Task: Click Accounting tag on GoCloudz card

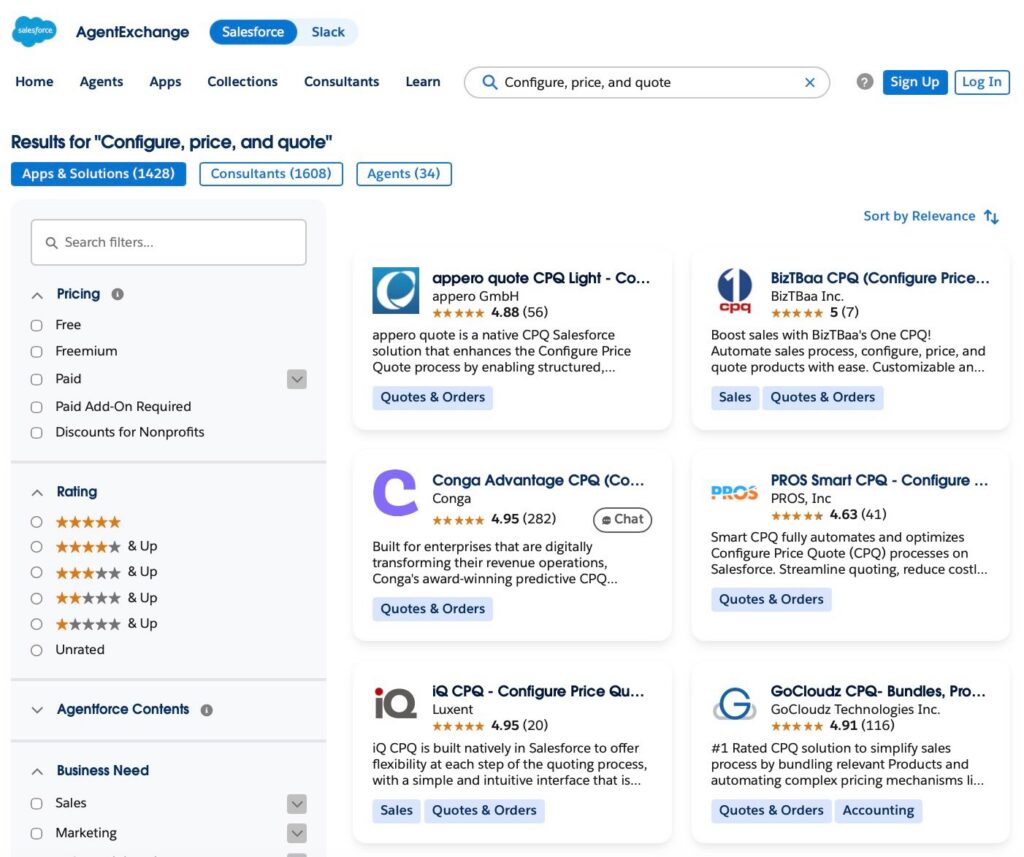Action: 878,811
